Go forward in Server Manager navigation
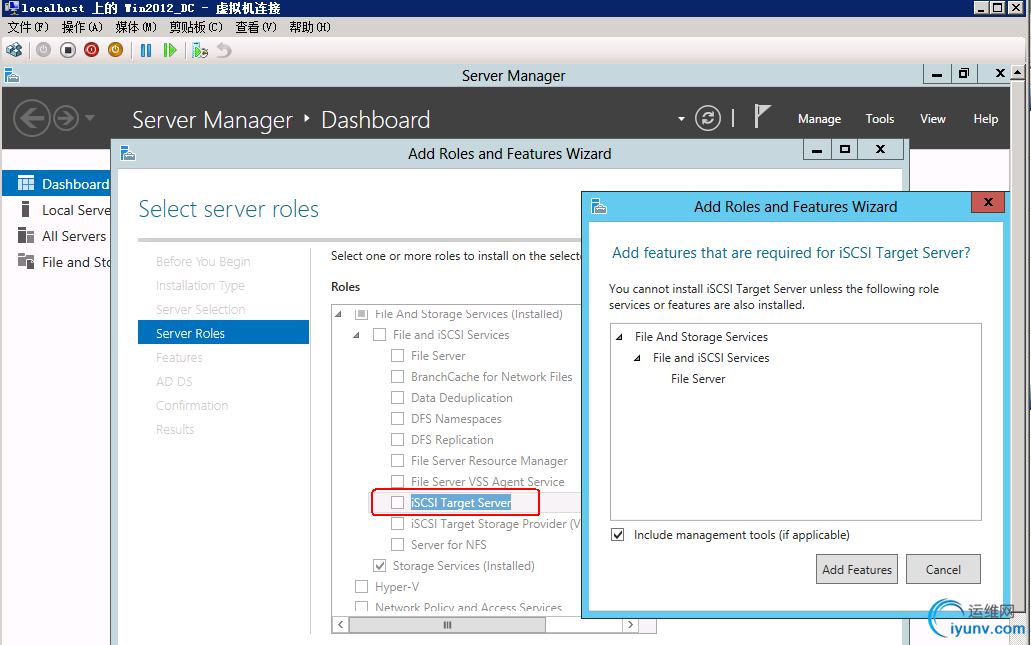 coord(66,118)
